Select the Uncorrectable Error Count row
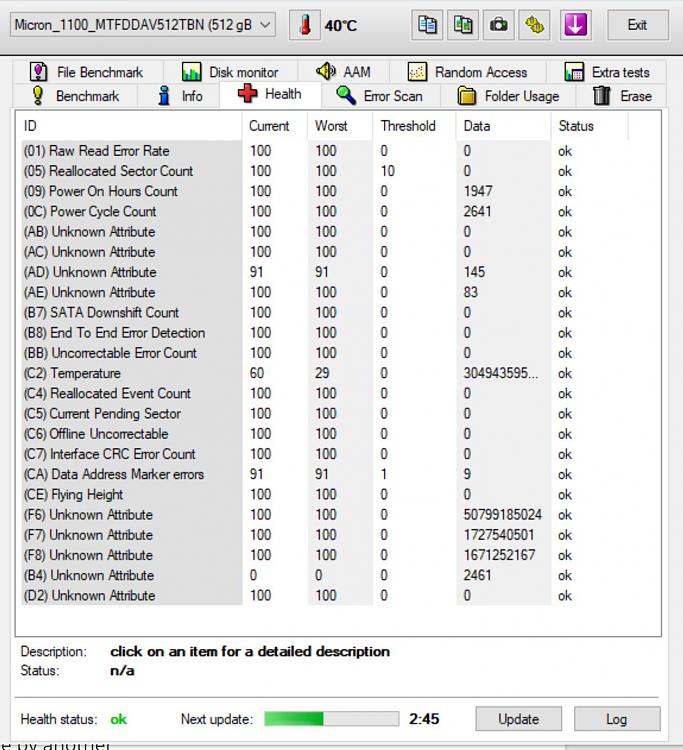The image size is (683, 750). coord(324,353)
